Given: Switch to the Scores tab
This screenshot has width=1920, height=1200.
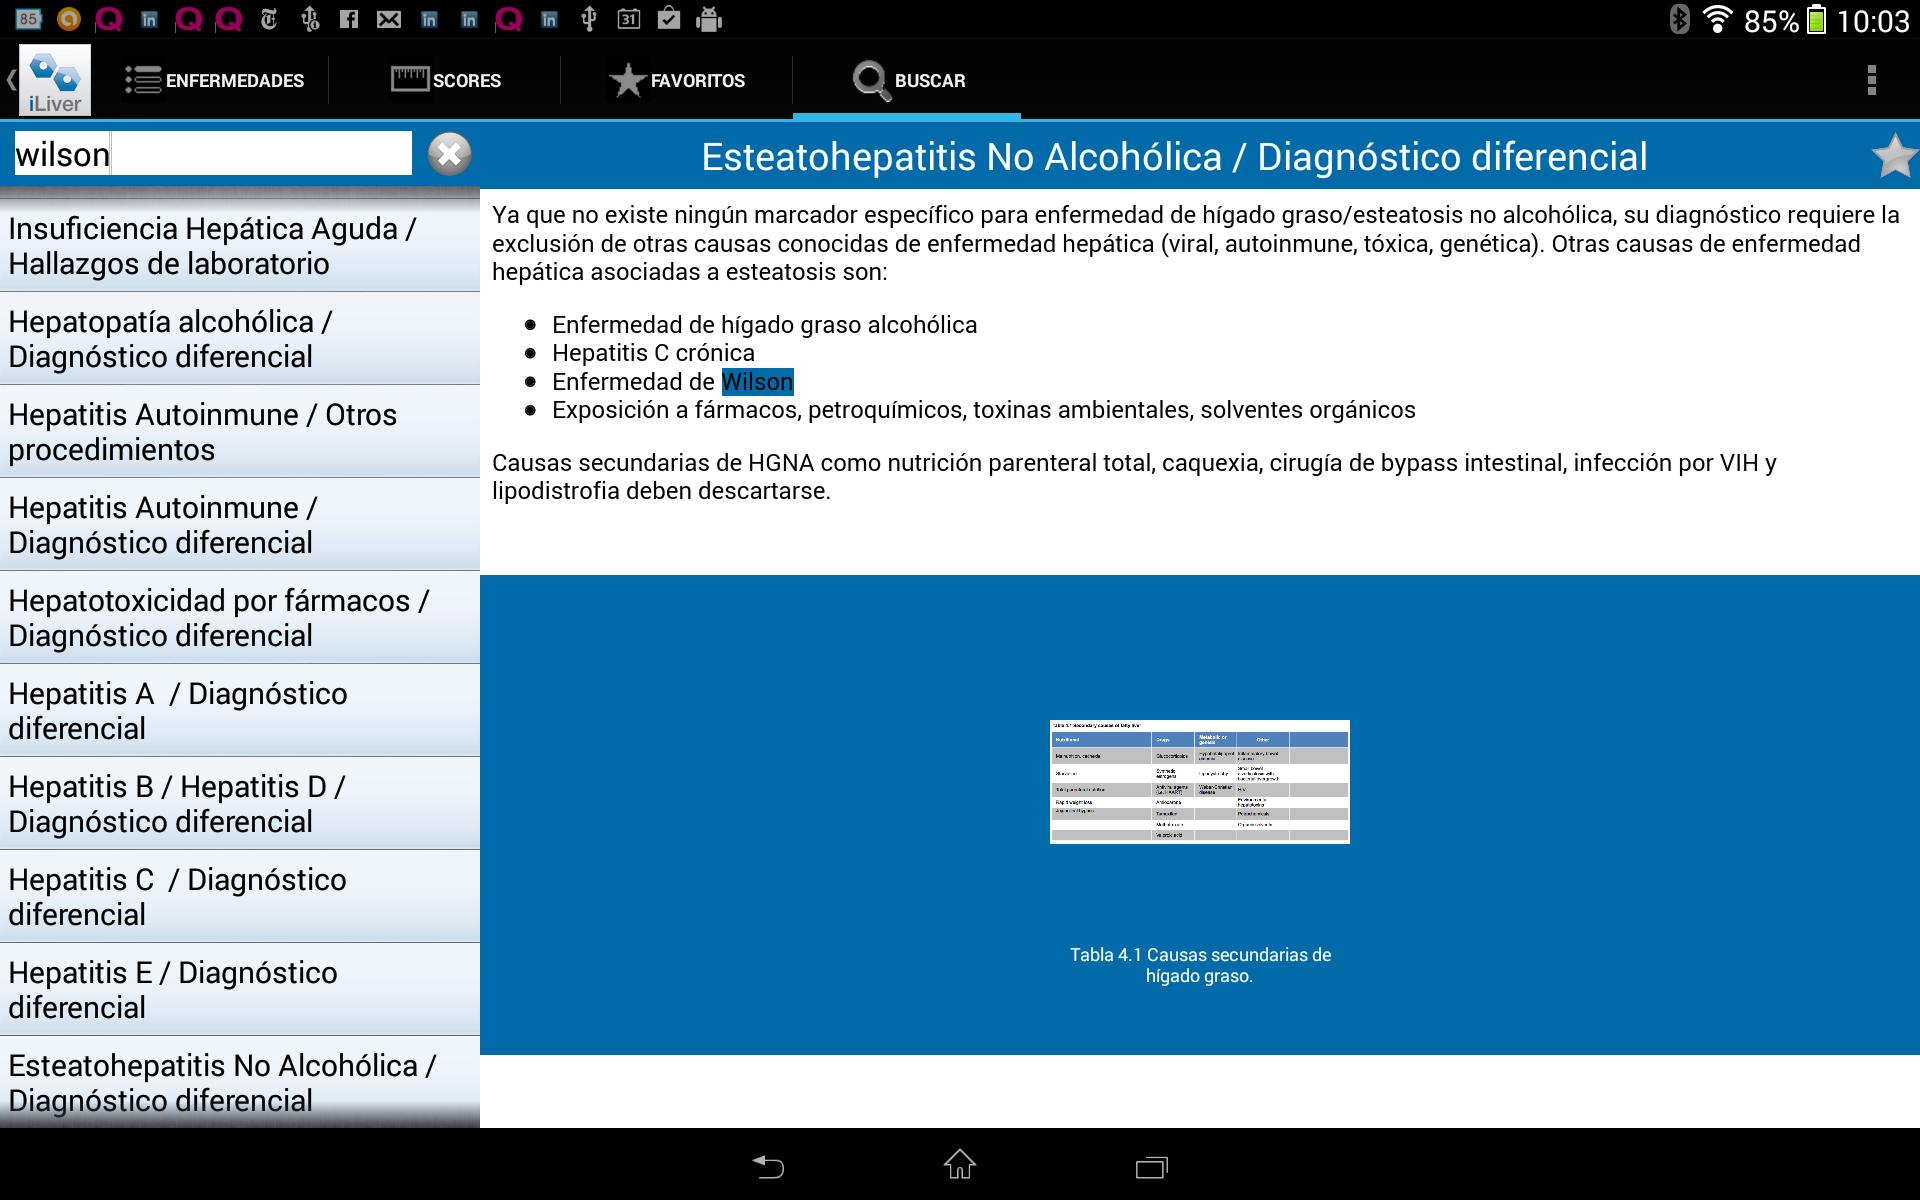Looking at the screenshot, I should pyautogui.click(x=446, y=81).
